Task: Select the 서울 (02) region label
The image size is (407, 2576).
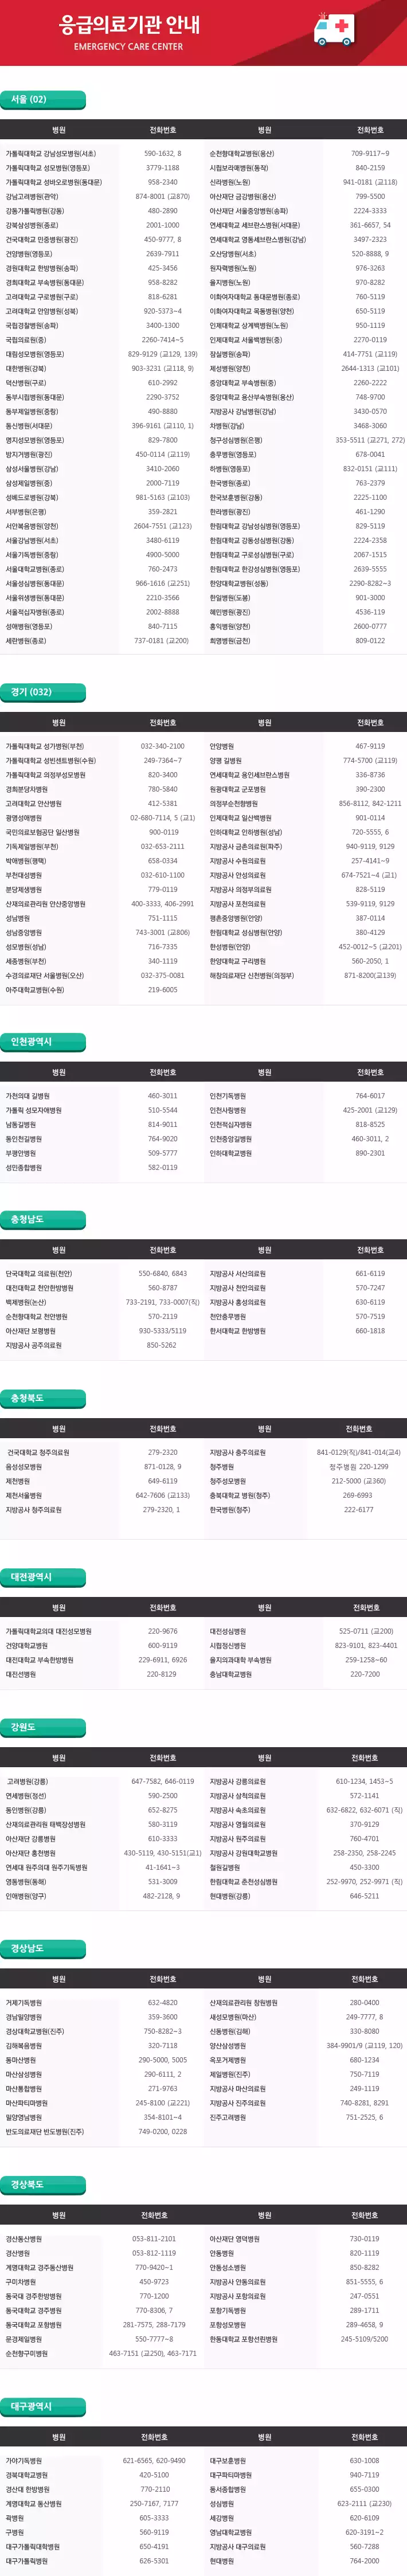Action: (29, 100)
